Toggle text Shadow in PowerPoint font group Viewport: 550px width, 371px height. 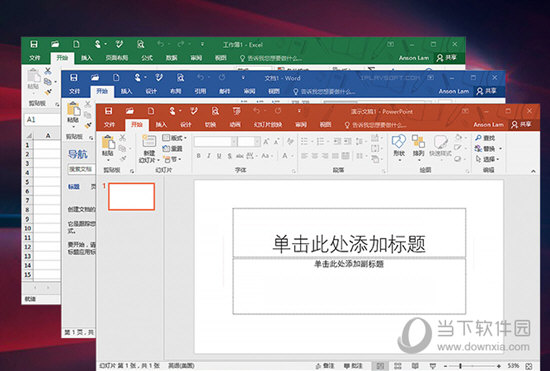[229, 156]
